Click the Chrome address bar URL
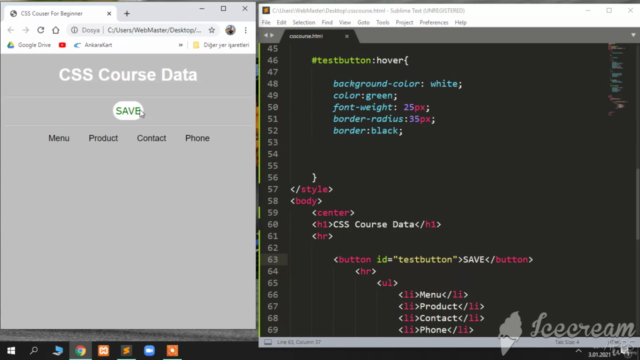The width and height of the screenshot is (640, 360). 154,30
